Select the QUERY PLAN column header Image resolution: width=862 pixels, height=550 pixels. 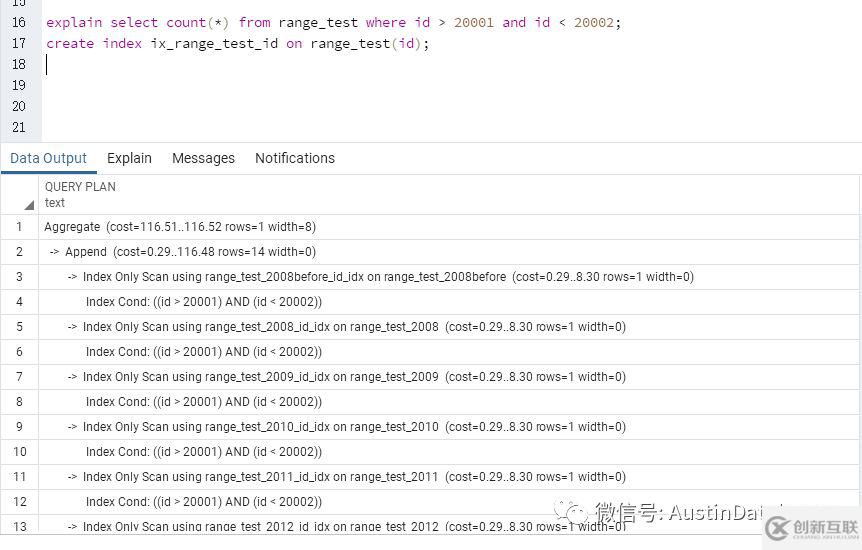(x=449, y=195)
